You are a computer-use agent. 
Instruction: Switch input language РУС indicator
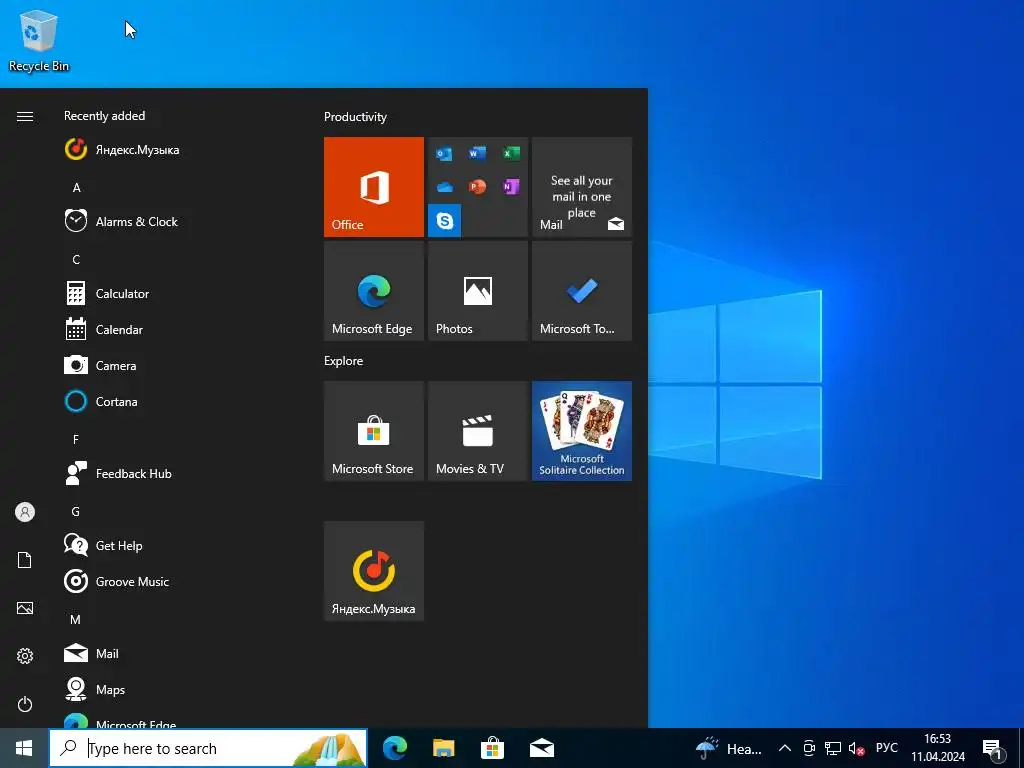point(886,748)
